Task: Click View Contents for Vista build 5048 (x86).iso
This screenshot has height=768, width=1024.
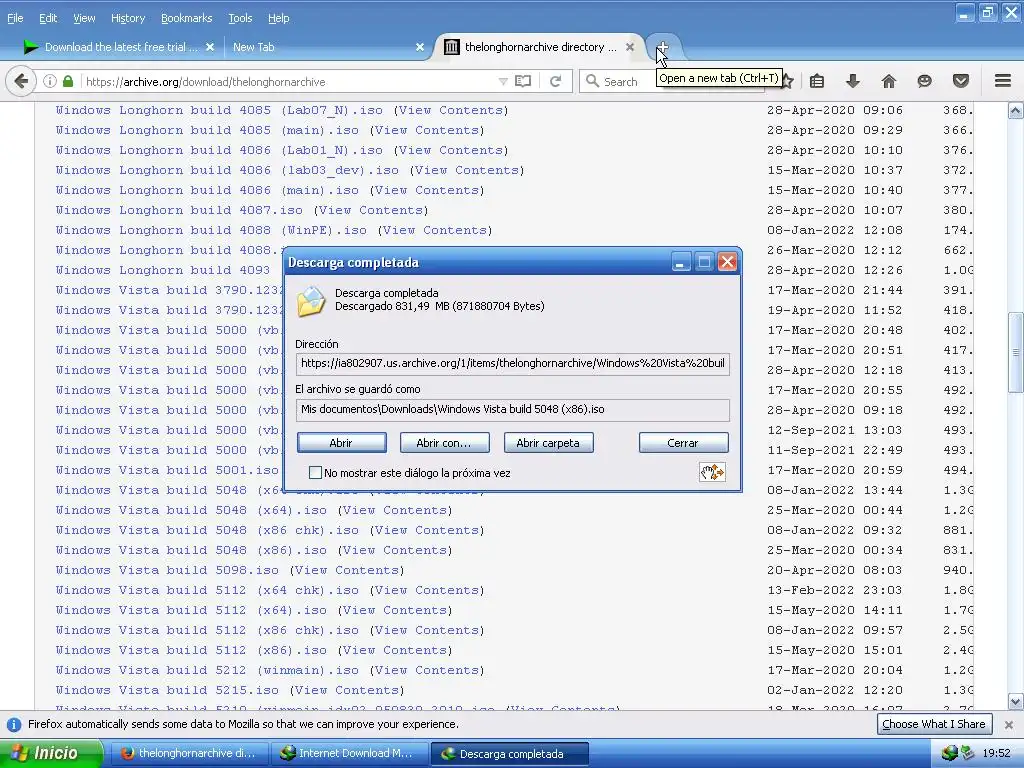Action: click(x=396, y=550)
